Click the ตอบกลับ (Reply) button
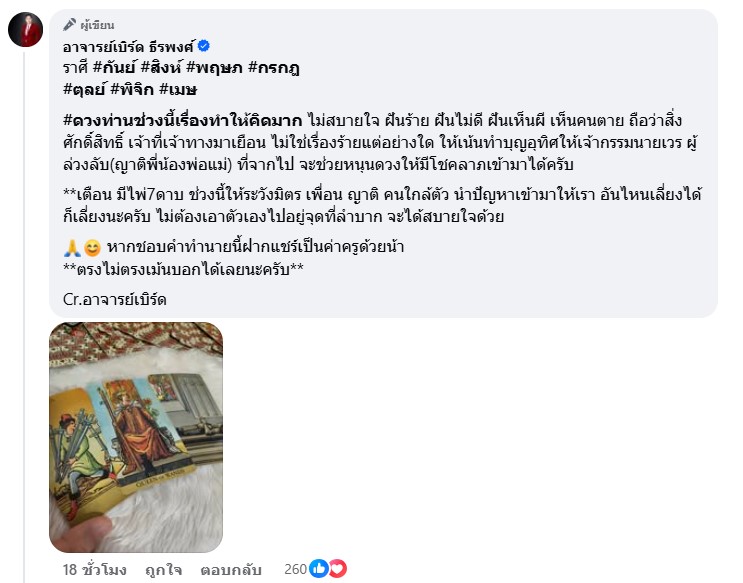The image size is (743, 583). click(231, 569)
